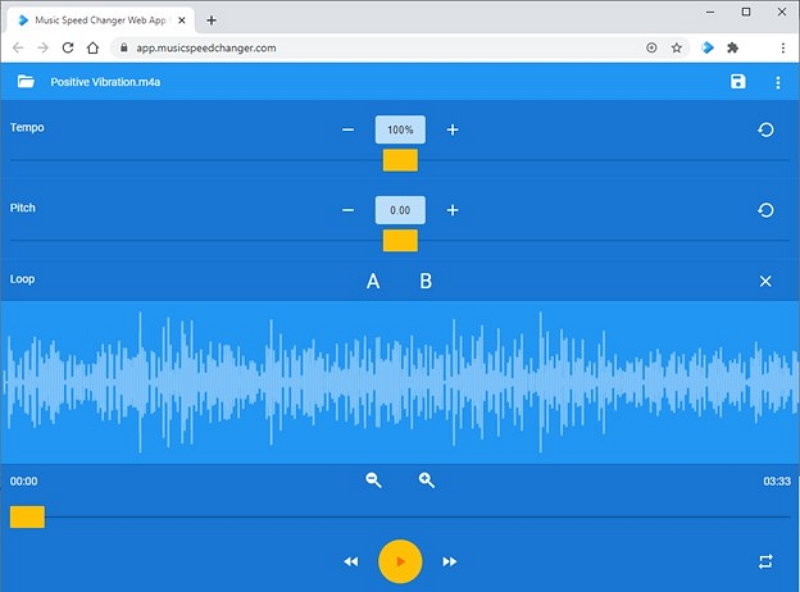
Task: Click the yellow playback position slider handle
Action: pyautogui.click(x=27, y=516)
